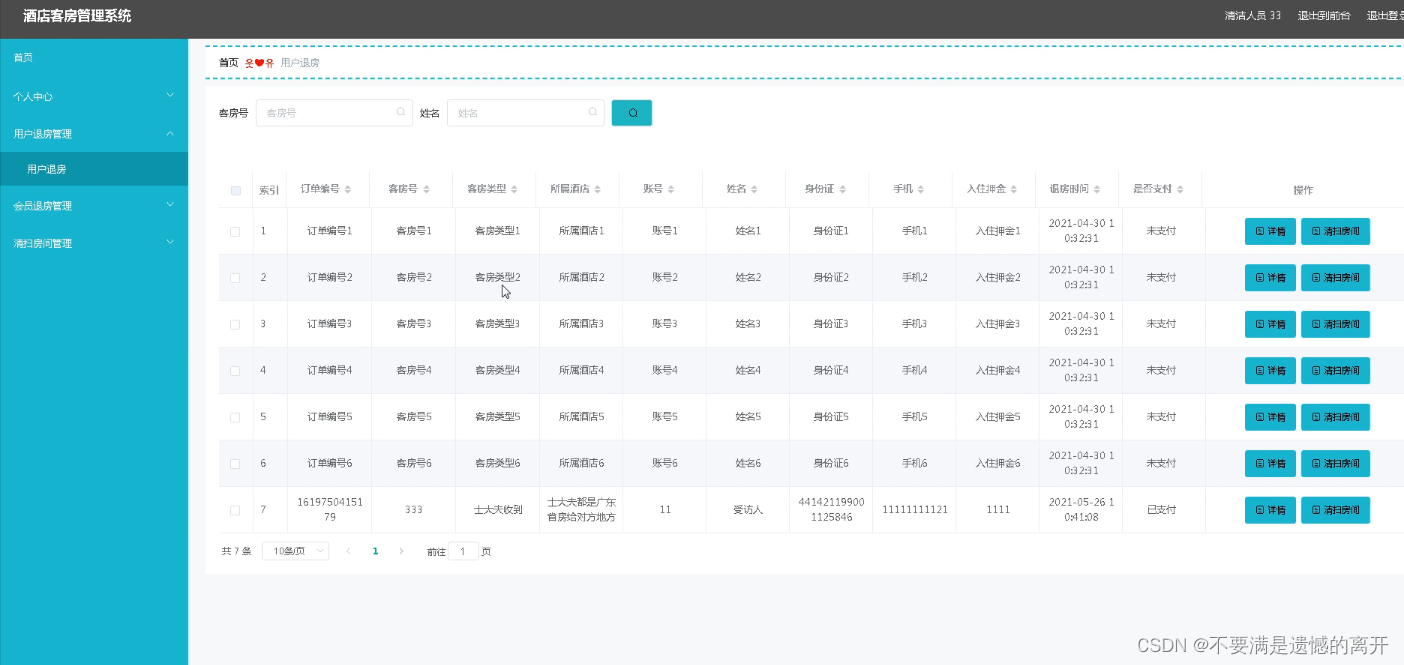
Task: Click the 姓名 search input field
Action: click(x=526, y=113)
